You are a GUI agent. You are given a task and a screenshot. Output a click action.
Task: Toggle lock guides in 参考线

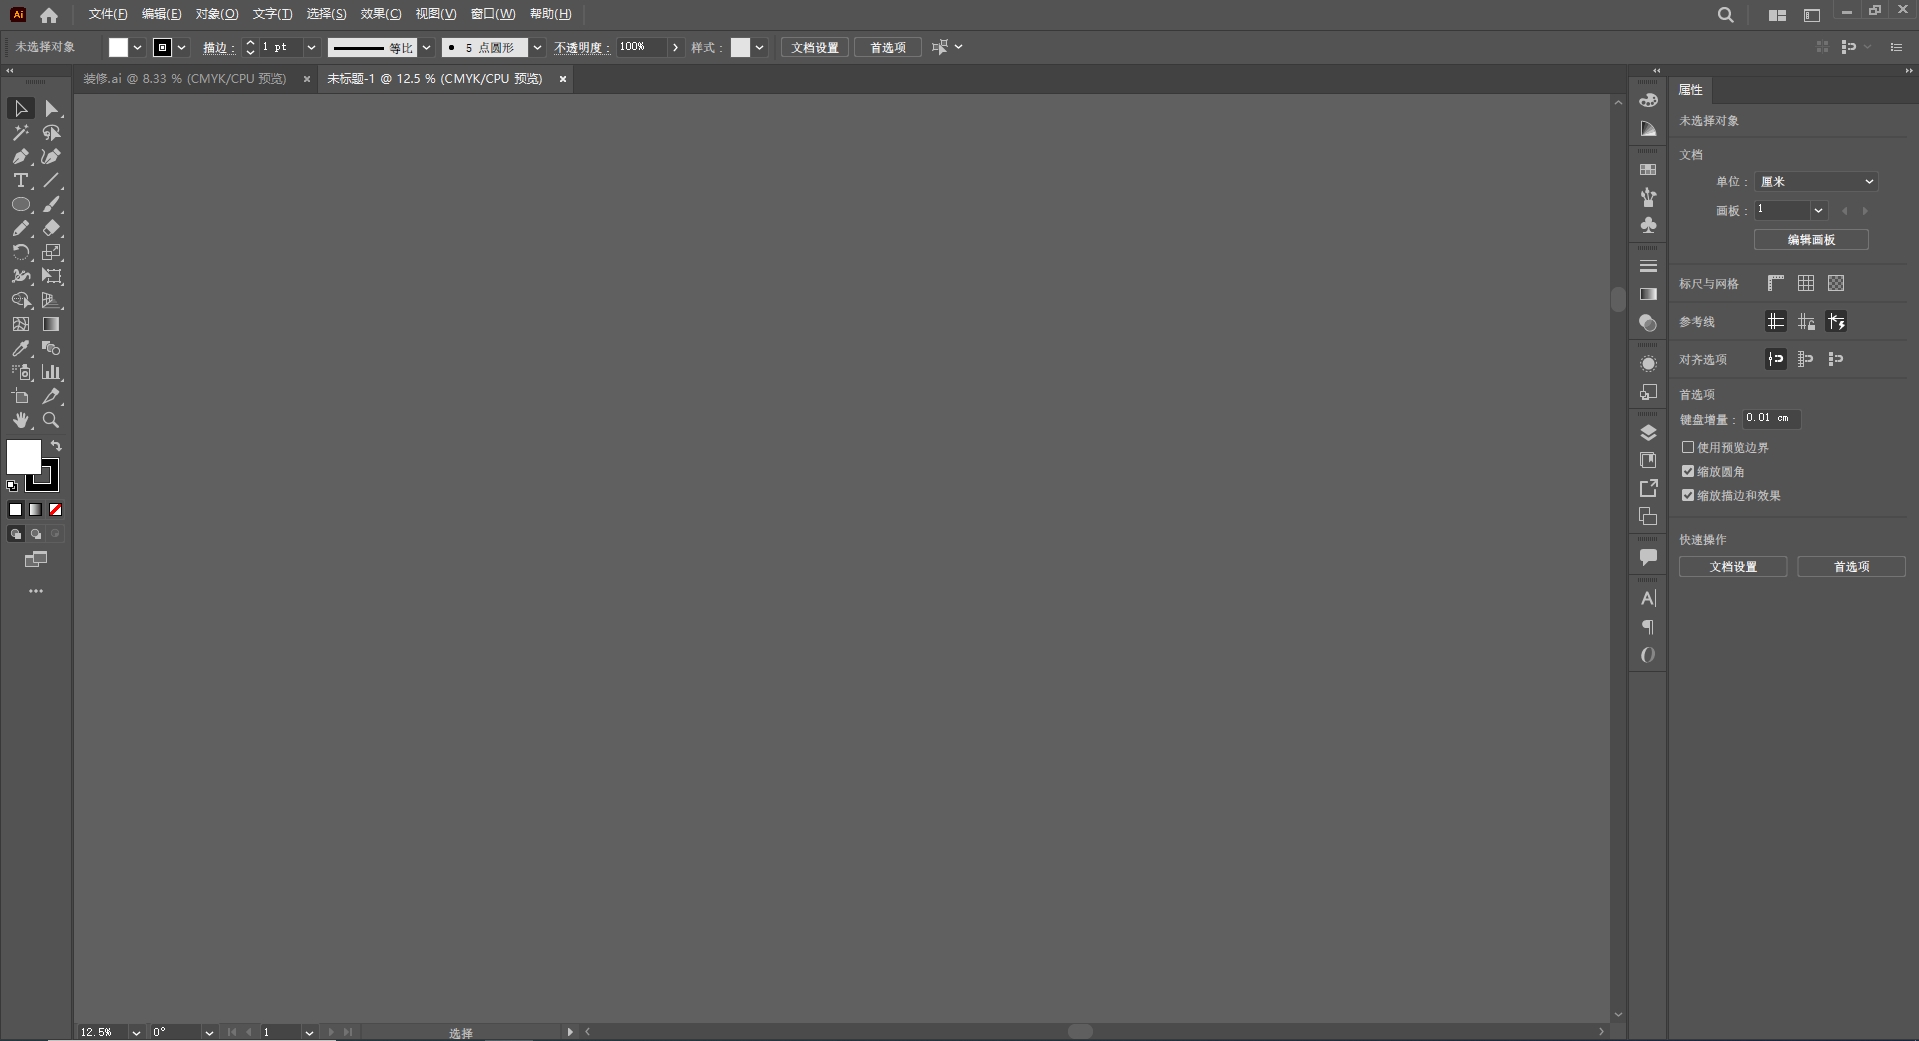[x=1806, y=321]
